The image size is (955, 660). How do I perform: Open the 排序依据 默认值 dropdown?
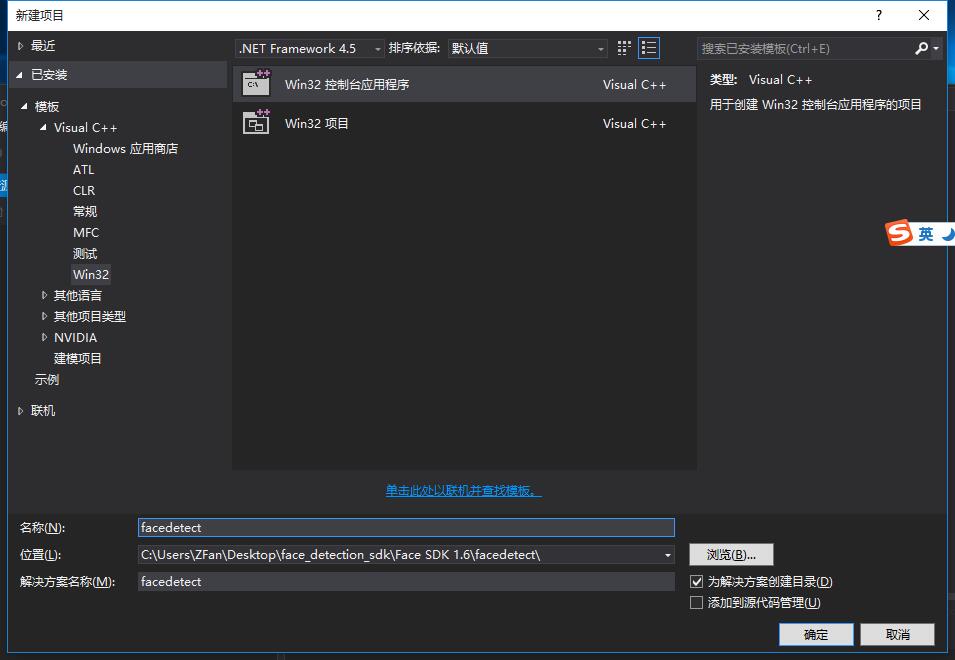tap(527, 48)
